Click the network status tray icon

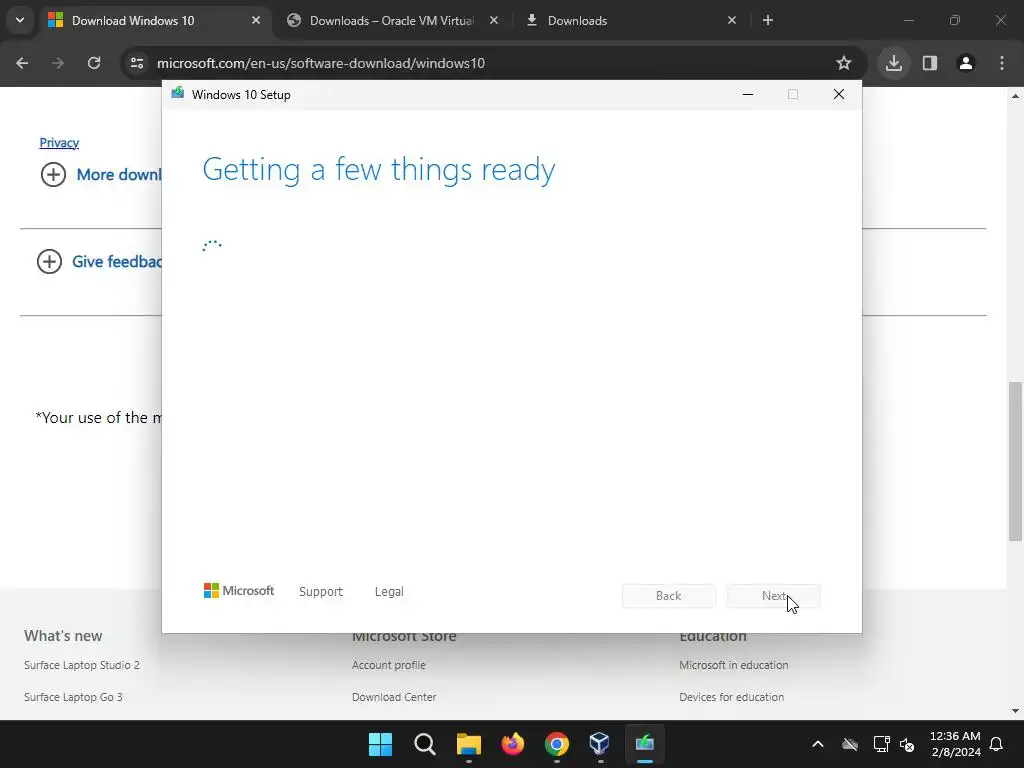881,744
